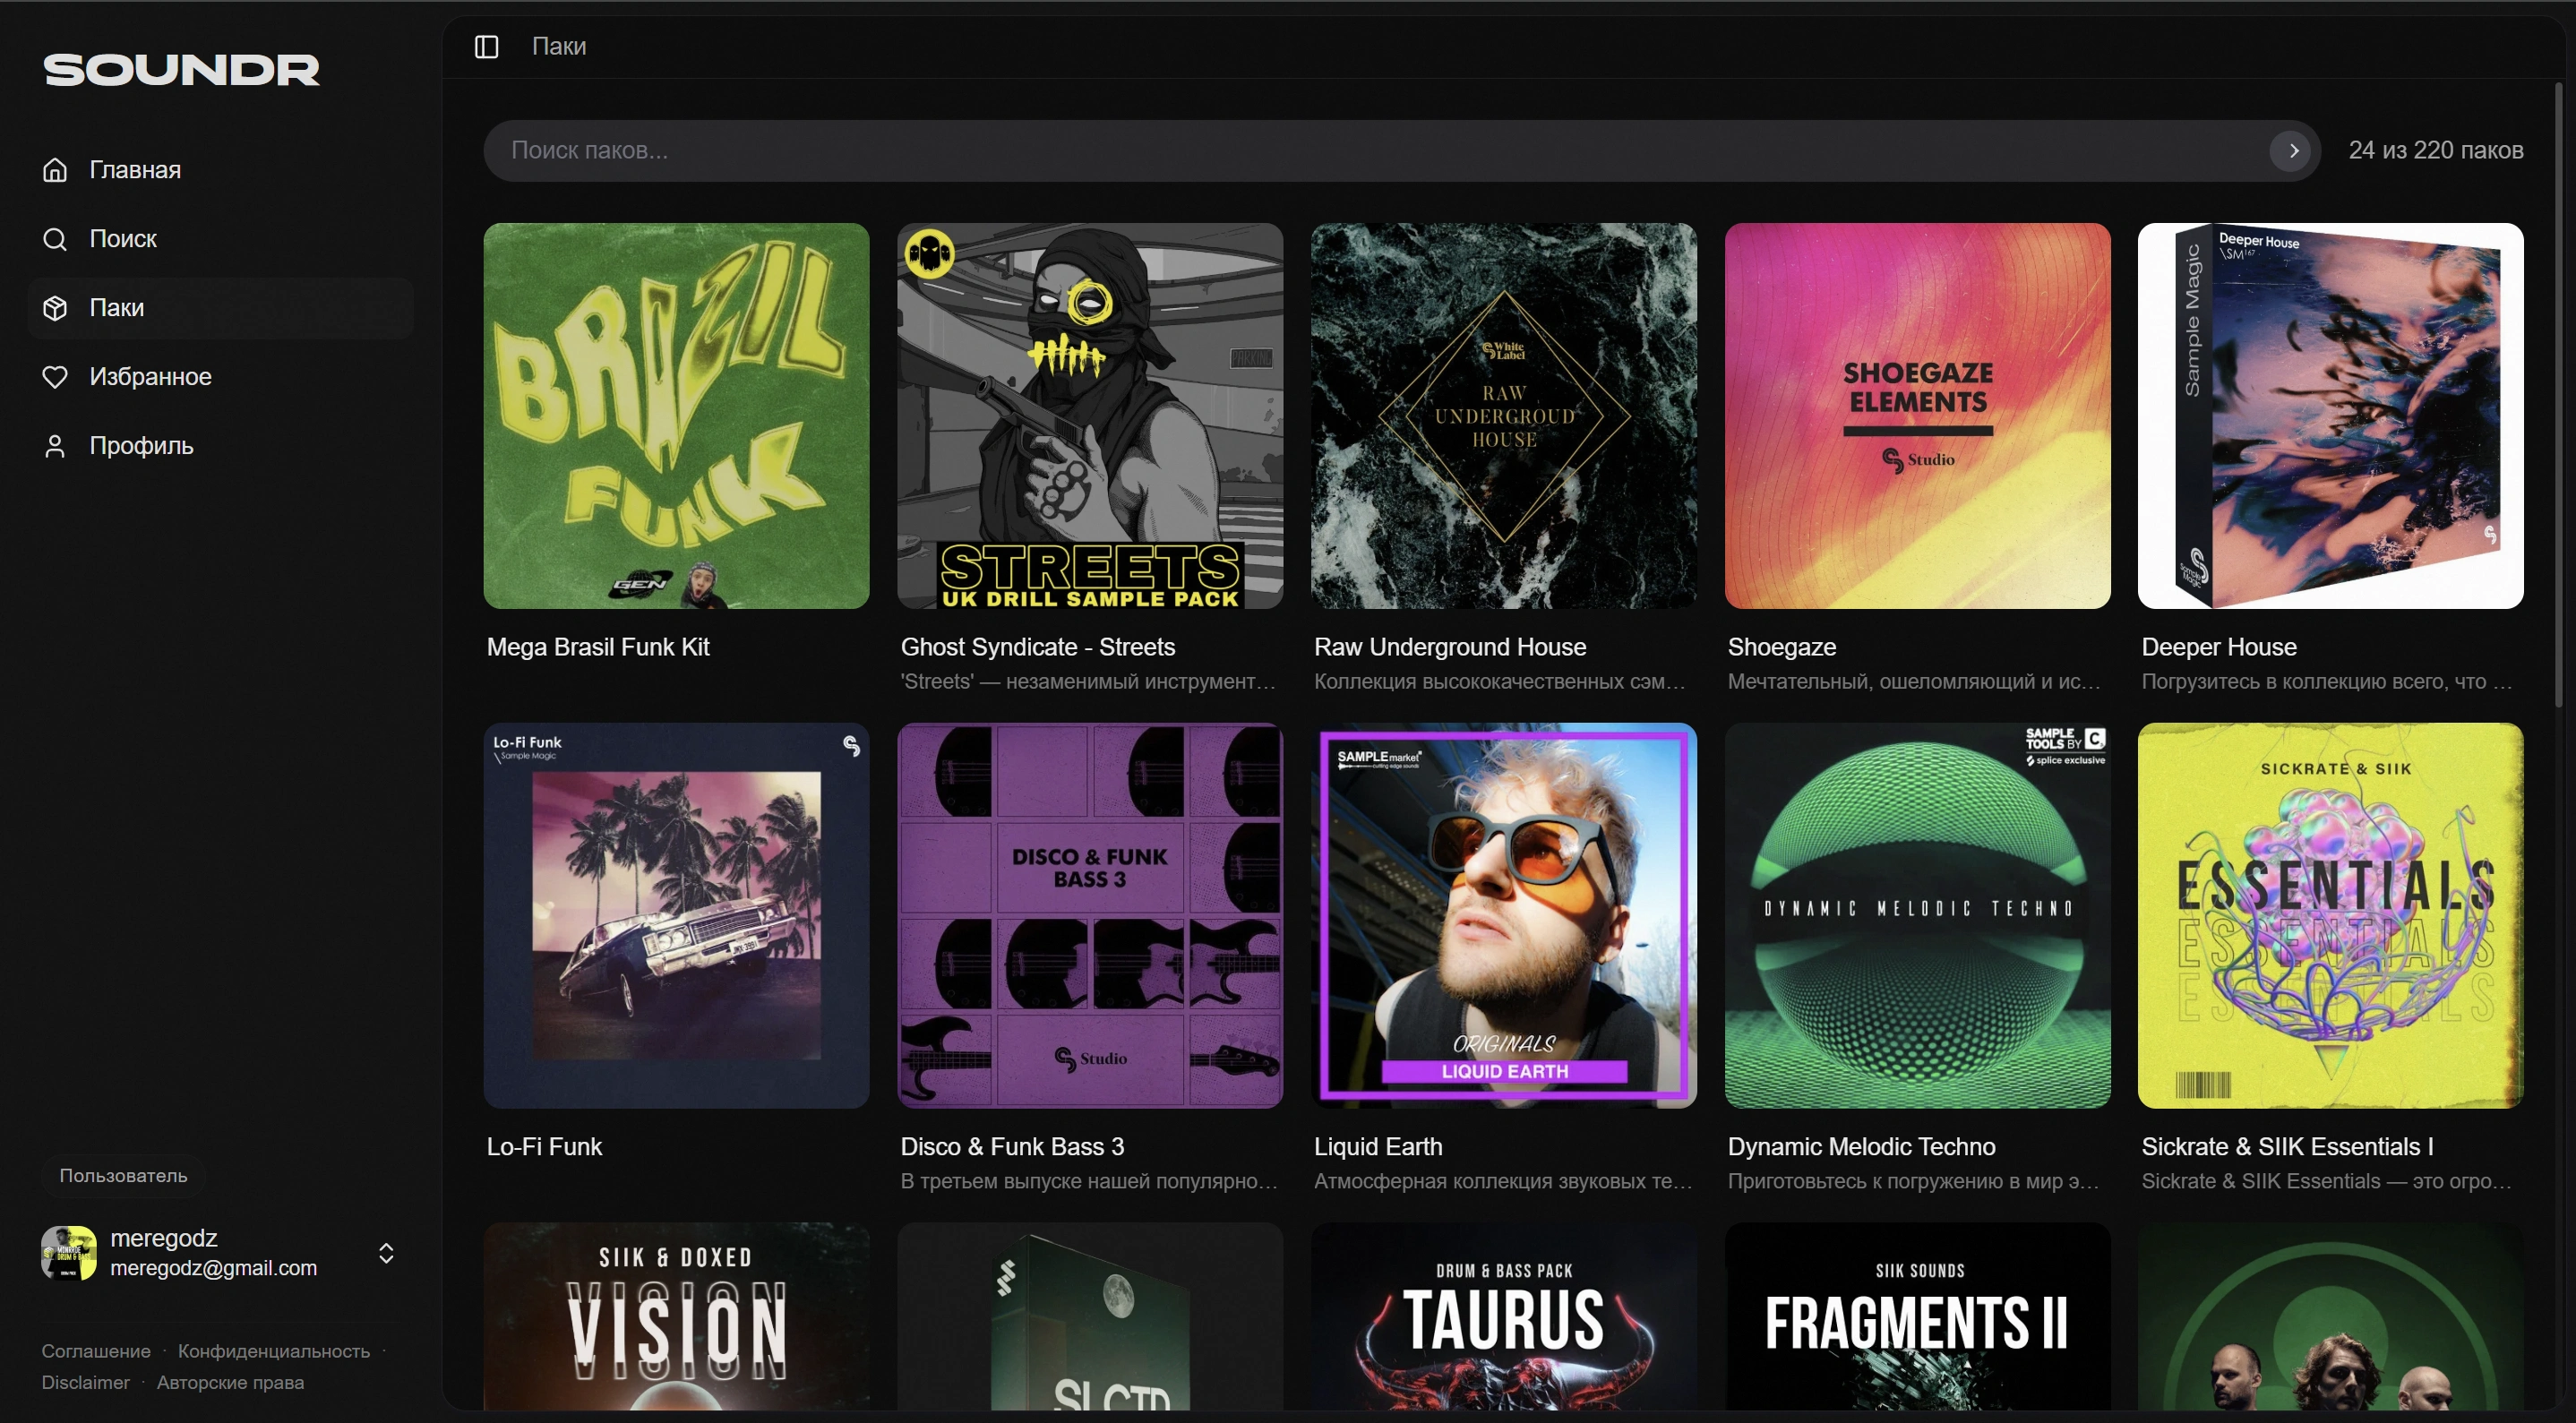Screen dimensions: 2576x1423
Task: Click the cube icon beside Паки
Action: pyautogui.click(x=55, y=308)
